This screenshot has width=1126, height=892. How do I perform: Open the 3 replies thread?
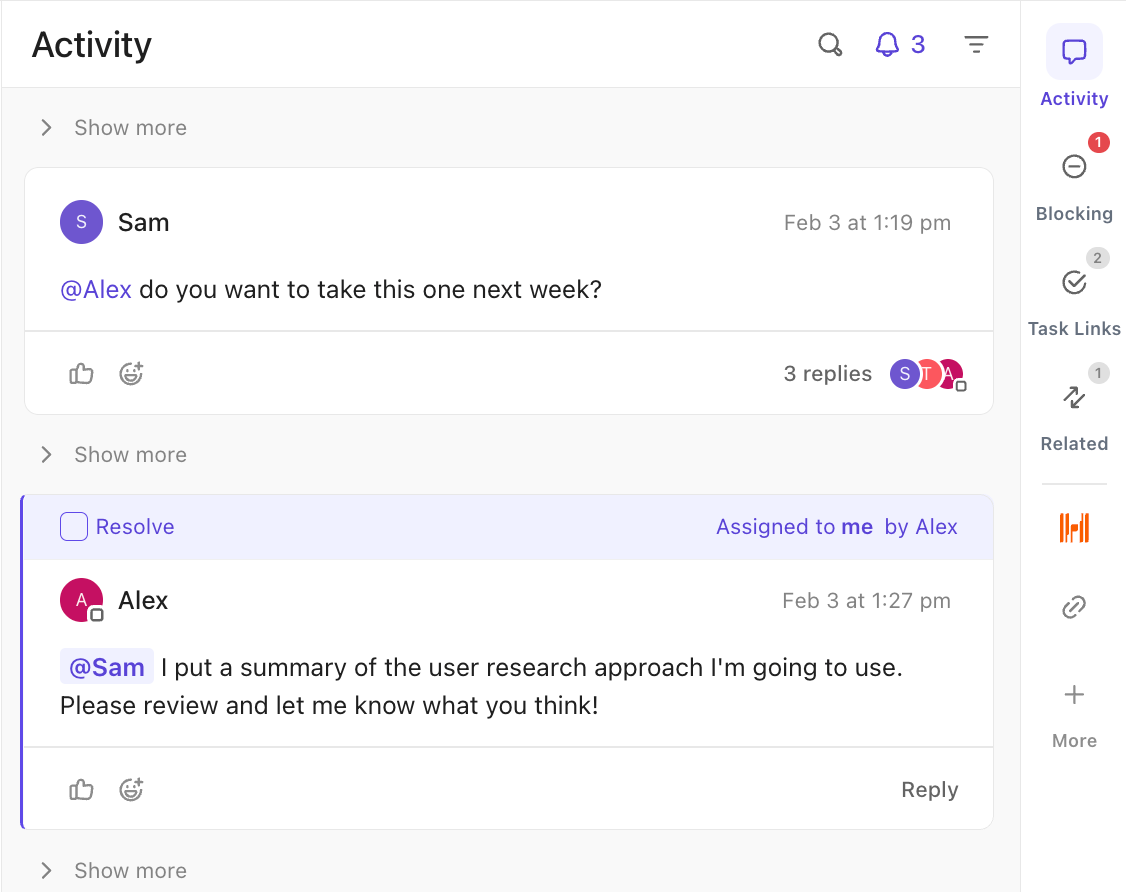coord(827,373)
